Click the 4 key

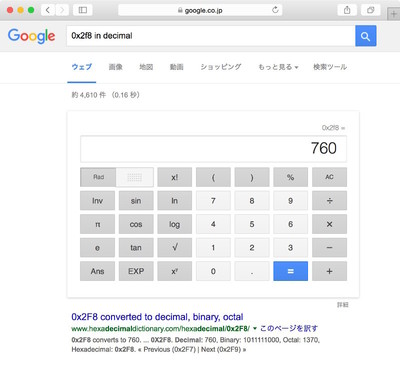[x=213, y=224]
